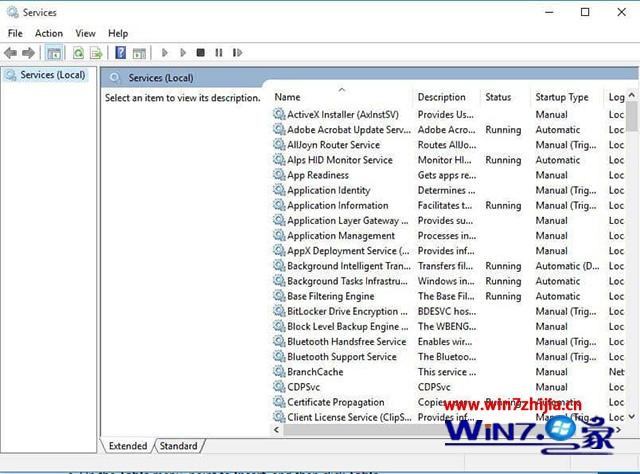Select BitLocker Drive Encryption service row

[449, 311]
